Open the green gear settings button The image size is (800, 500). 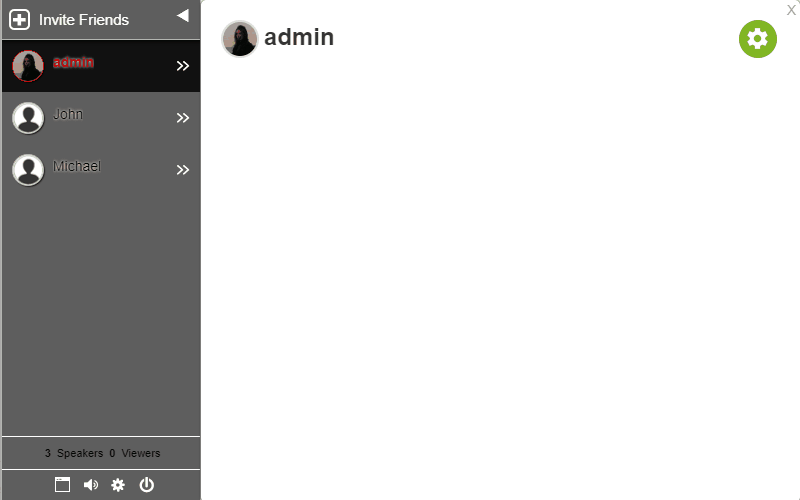pyautogui.click(x=758, y=39)
